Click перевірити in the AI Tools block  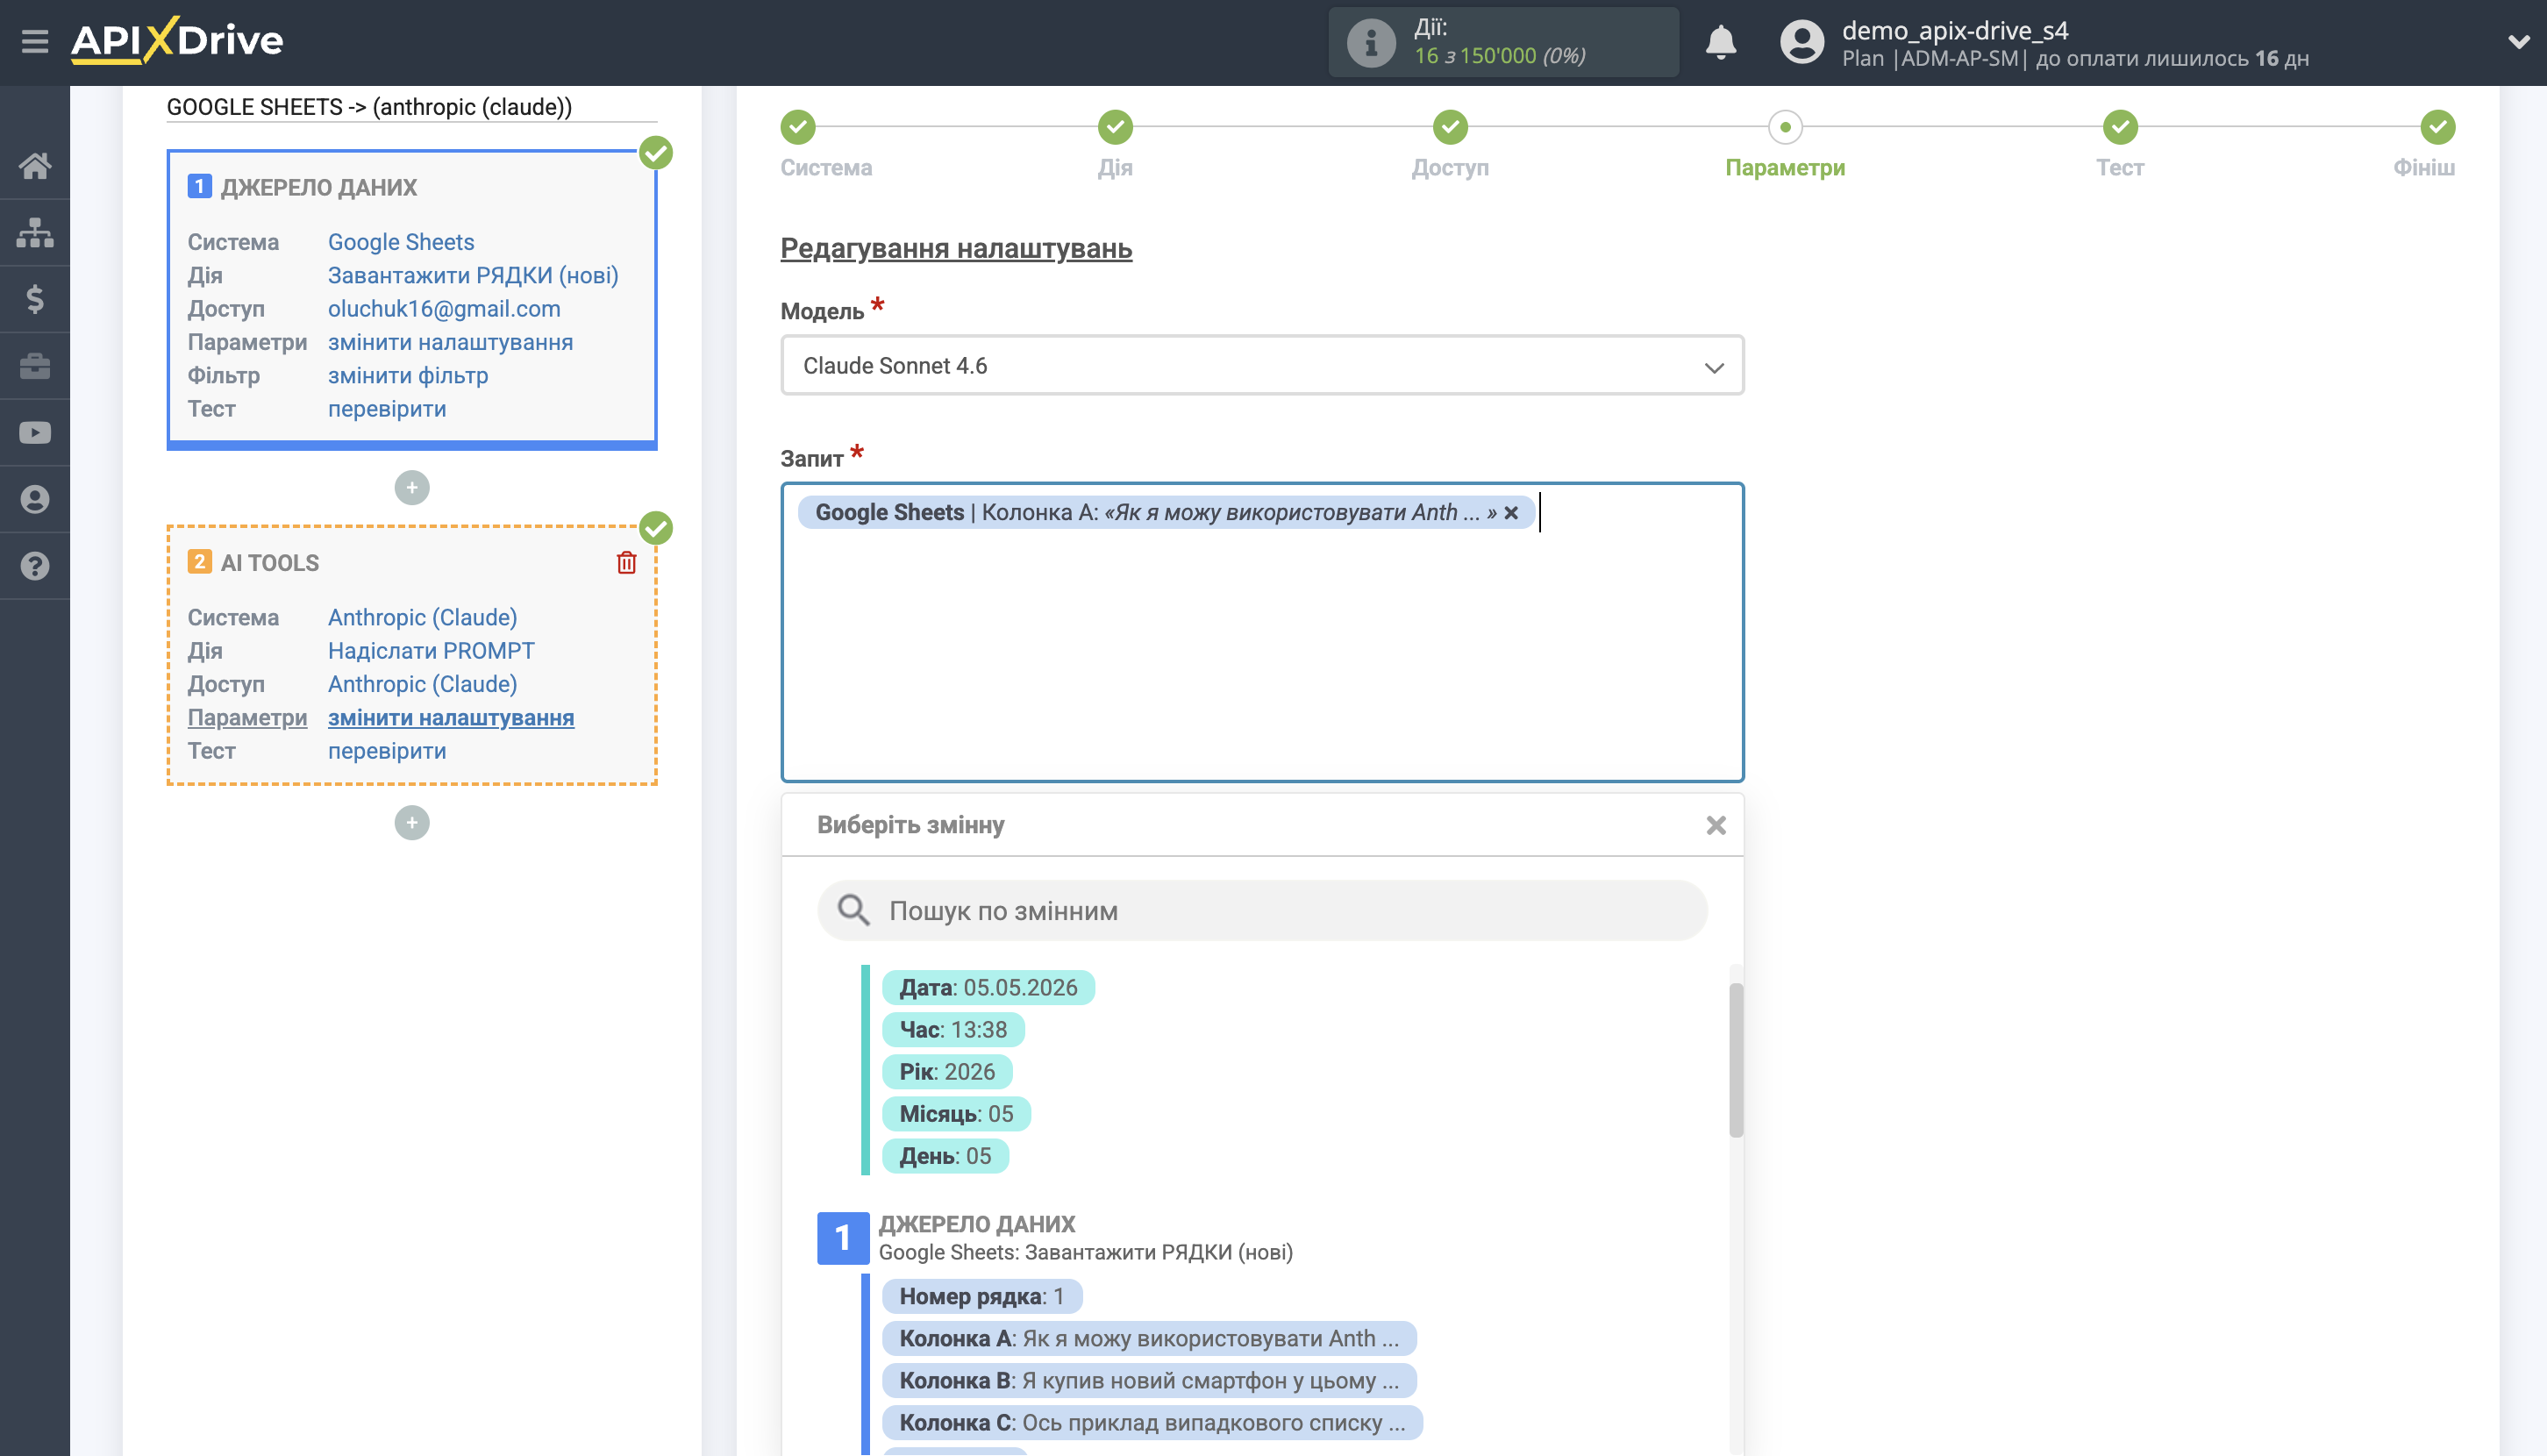point(387,751)
